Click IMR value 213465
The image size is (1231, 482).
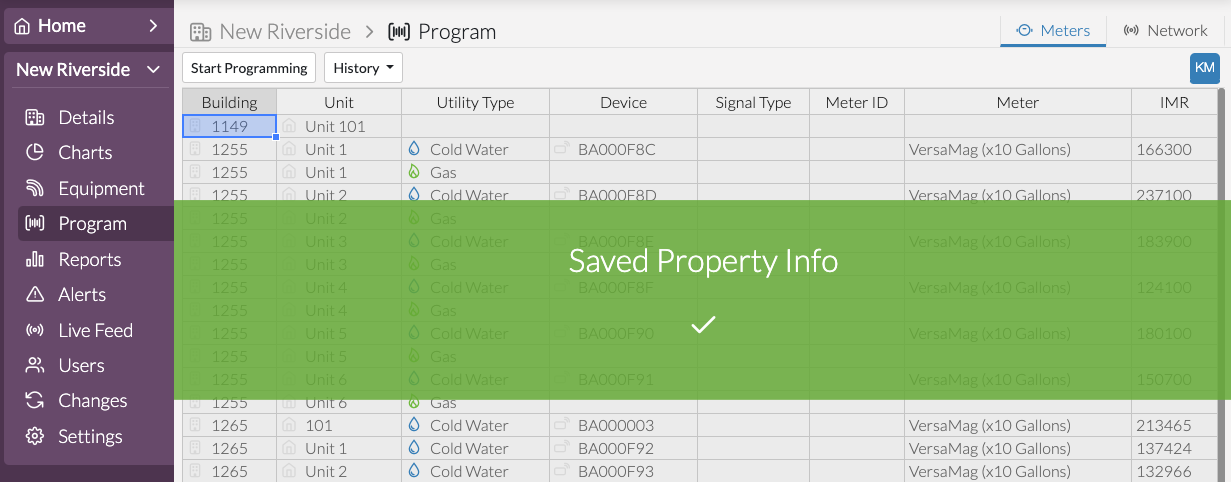[1173, 425]
